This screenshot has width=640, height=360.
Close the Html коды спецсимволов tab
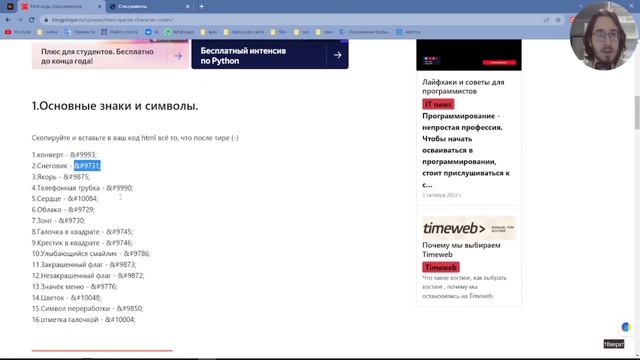[99, 7]
